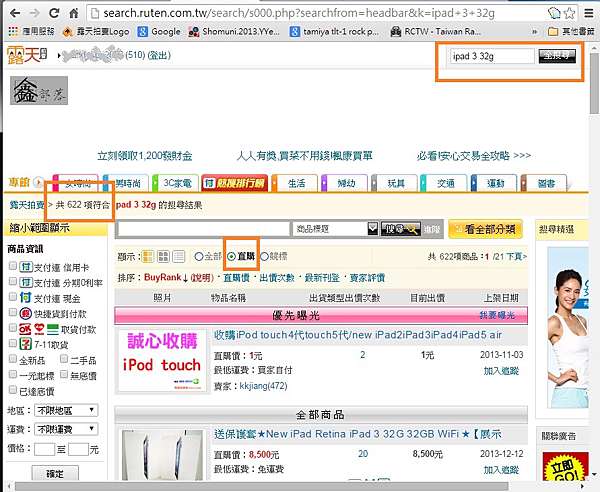The image size is (600, 492).
Task: Check the 全新品 checkbox
Action: point(13,359)
